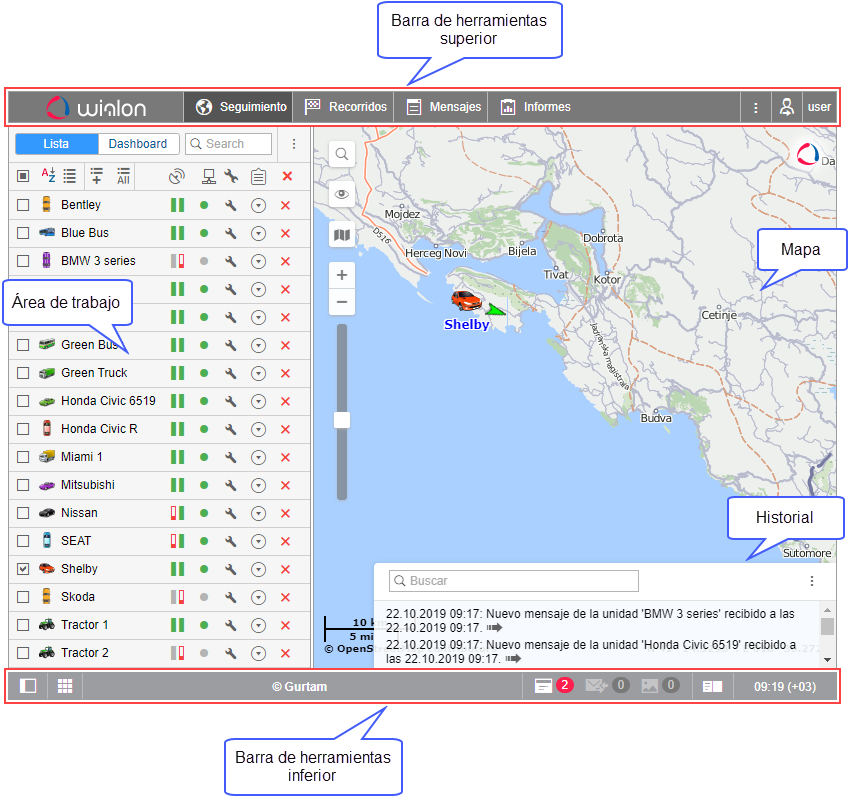Open history panel three-dot options menu

pyautogui.click(x=811, y=581)
